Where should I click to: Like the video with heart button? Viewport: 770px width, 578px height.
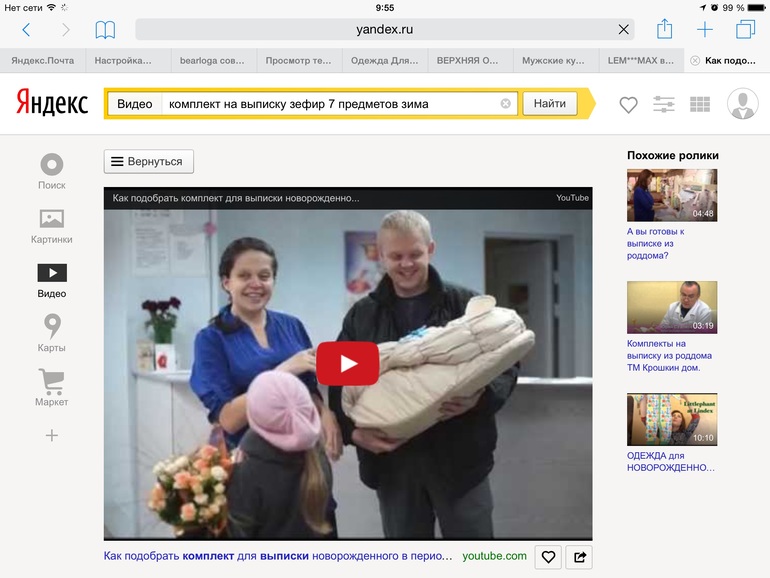[547, 557]
